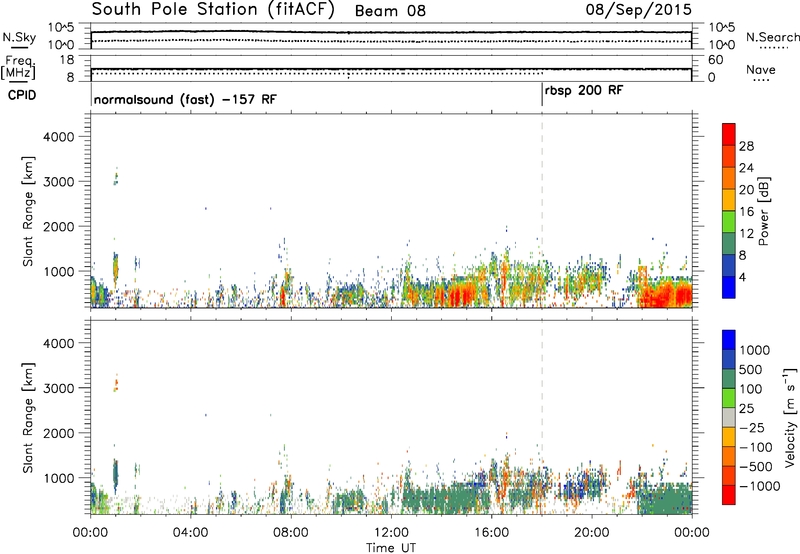Click the Freq. [MHz] axis label
Image resolution: width=800 pixels, height=554 pixels.
(18, 68)
